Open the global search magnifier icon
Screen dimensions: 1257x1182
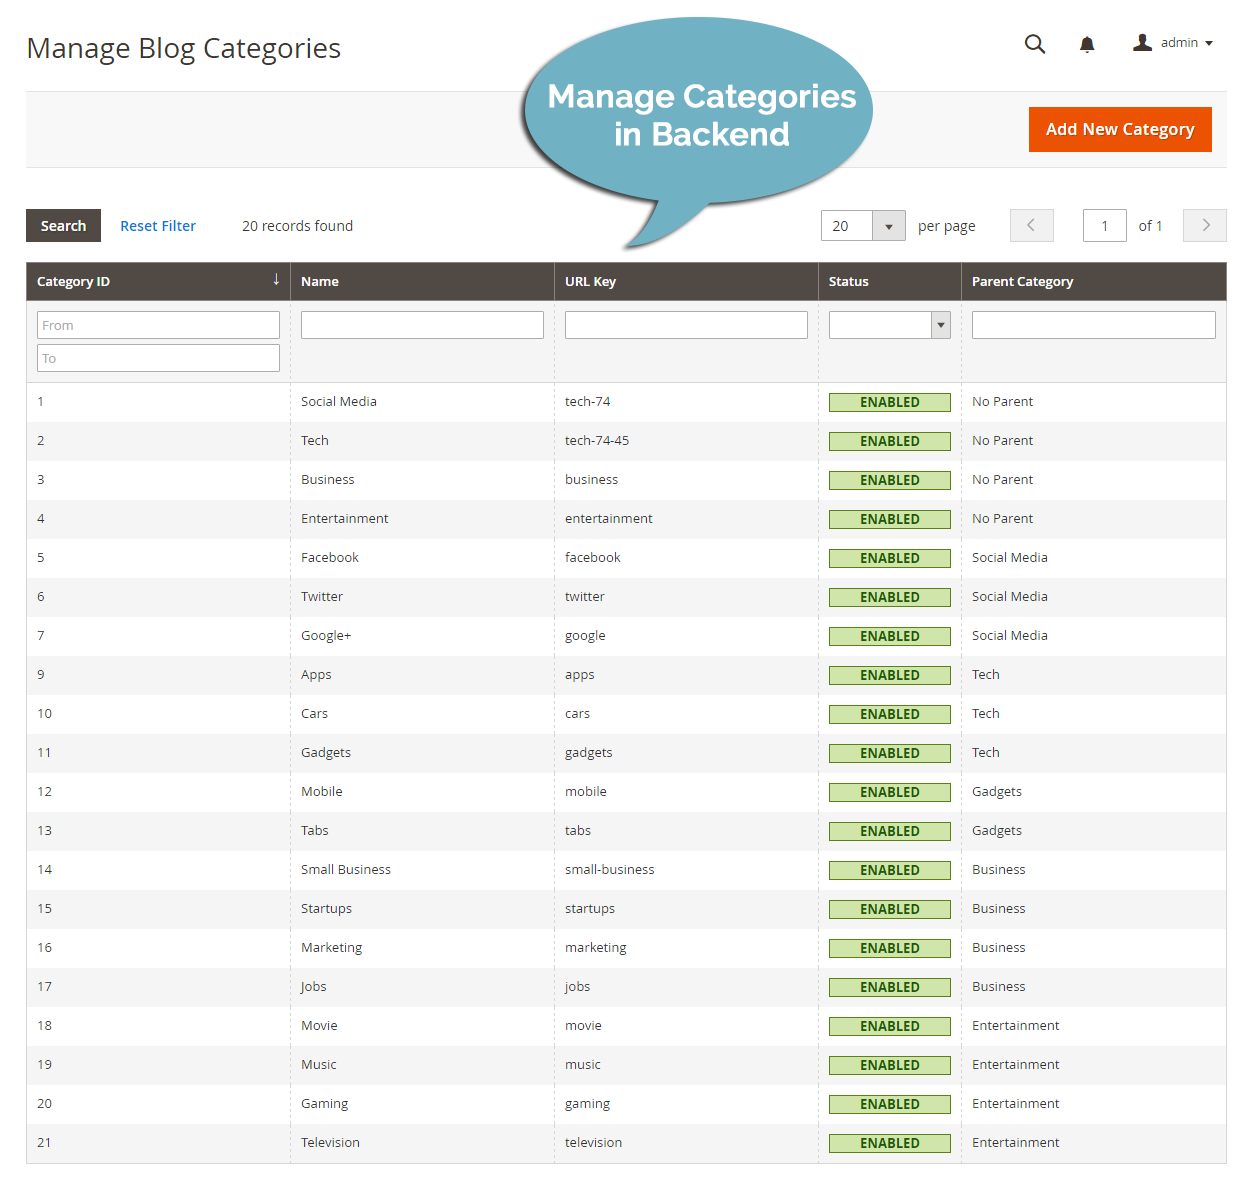1035,44
